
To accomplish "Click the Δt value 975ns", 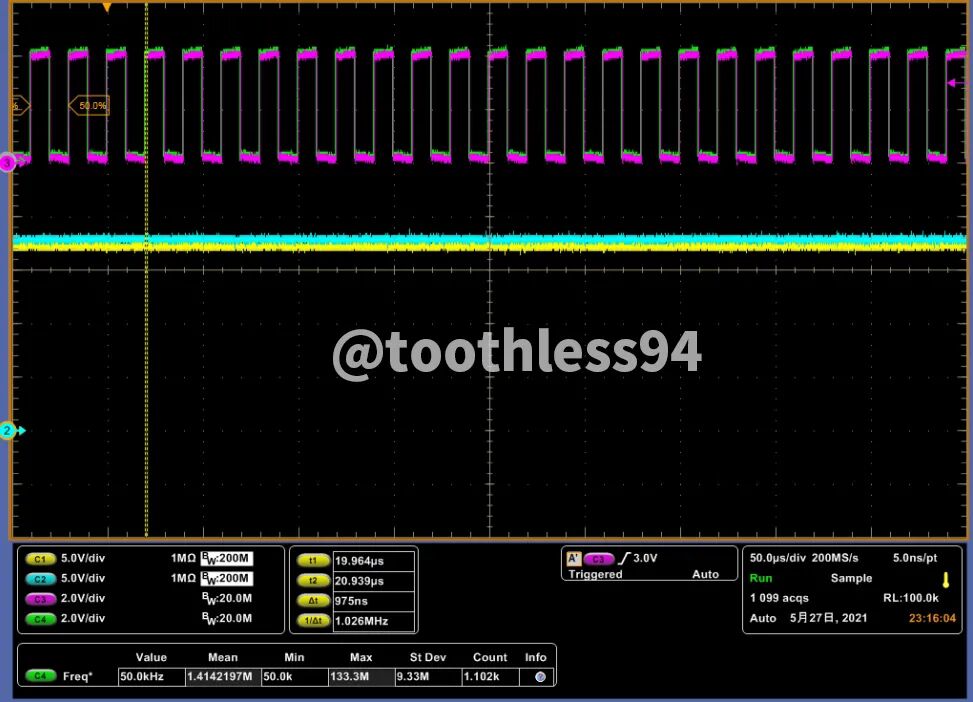I will (x=374, y=600).
